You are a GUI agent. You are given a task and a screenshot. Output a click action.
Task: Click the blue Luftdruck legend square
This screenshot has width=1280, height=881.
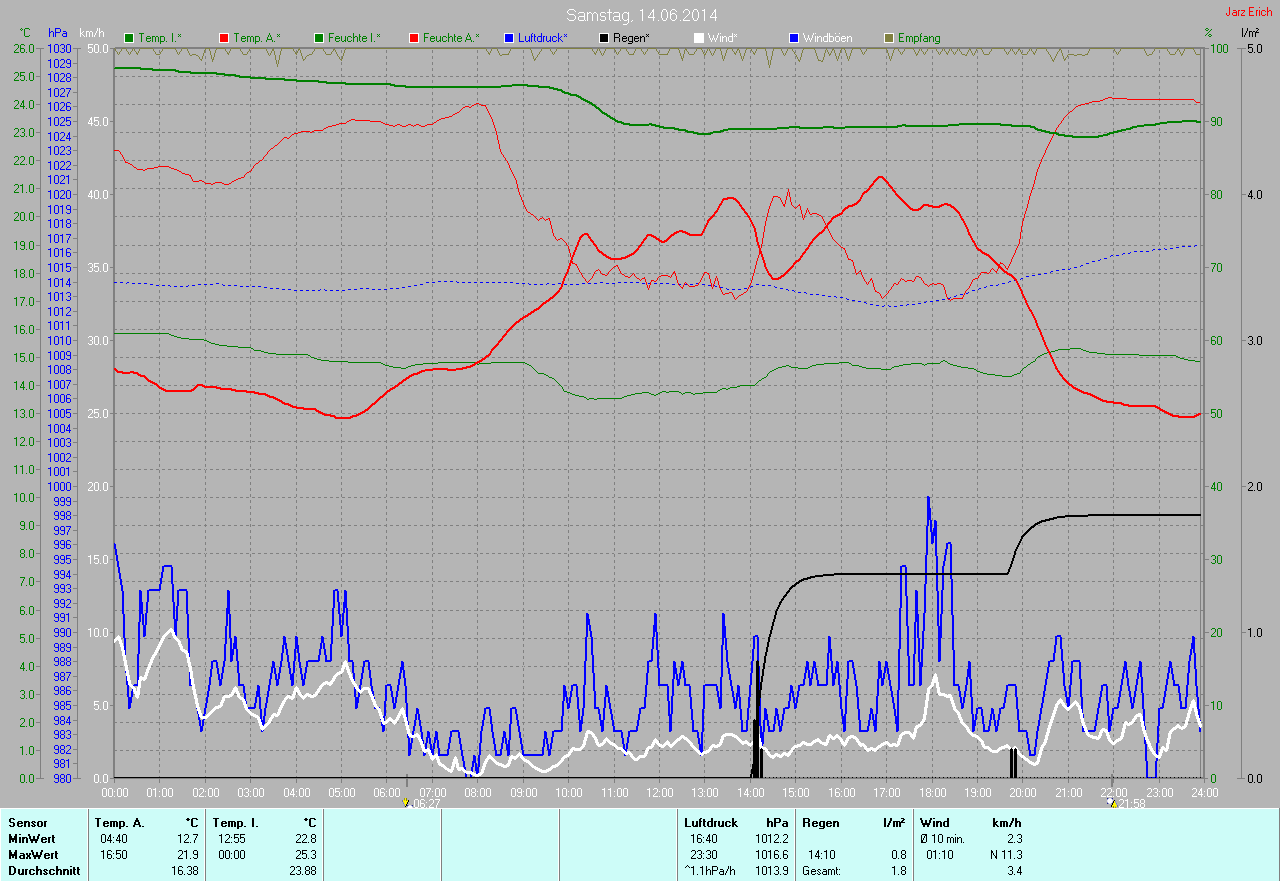[509, 38]
